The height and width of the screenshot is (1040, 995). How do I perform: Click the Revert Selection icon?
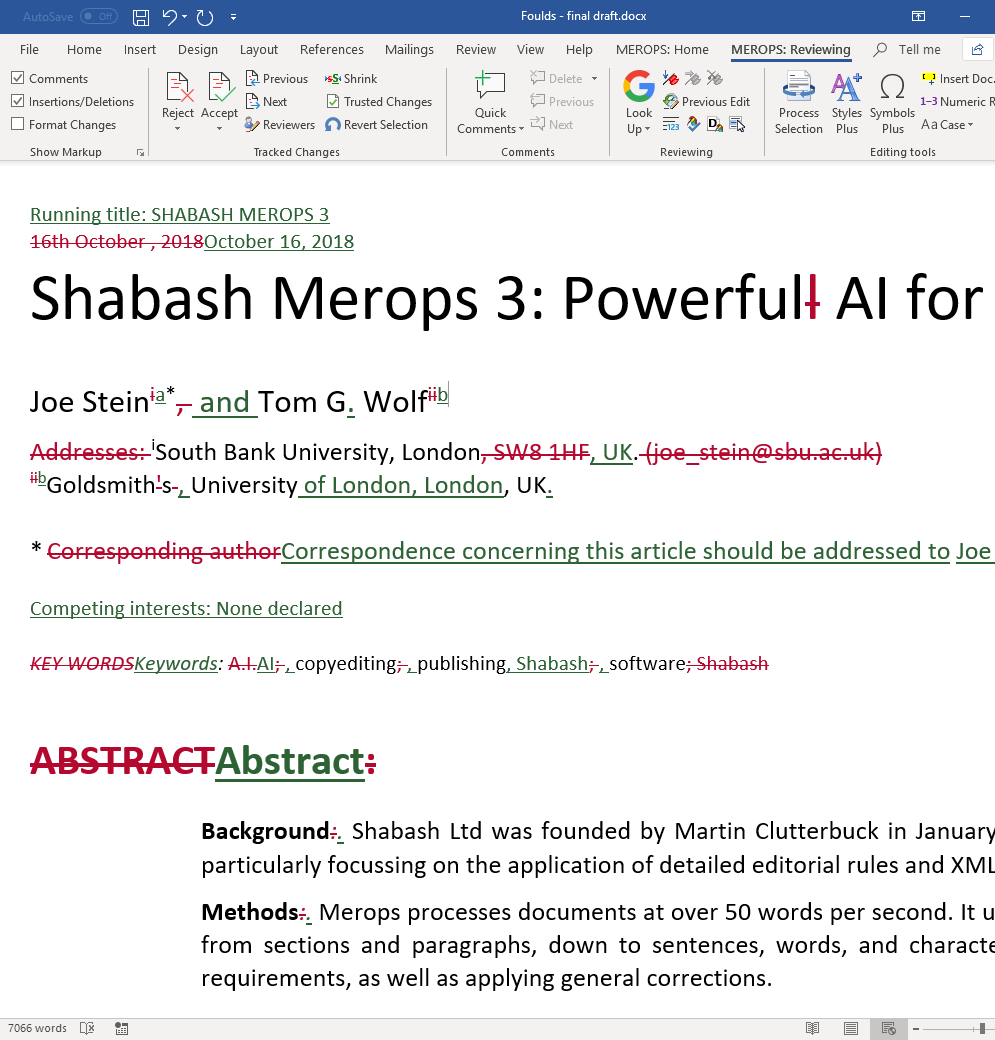333,125
